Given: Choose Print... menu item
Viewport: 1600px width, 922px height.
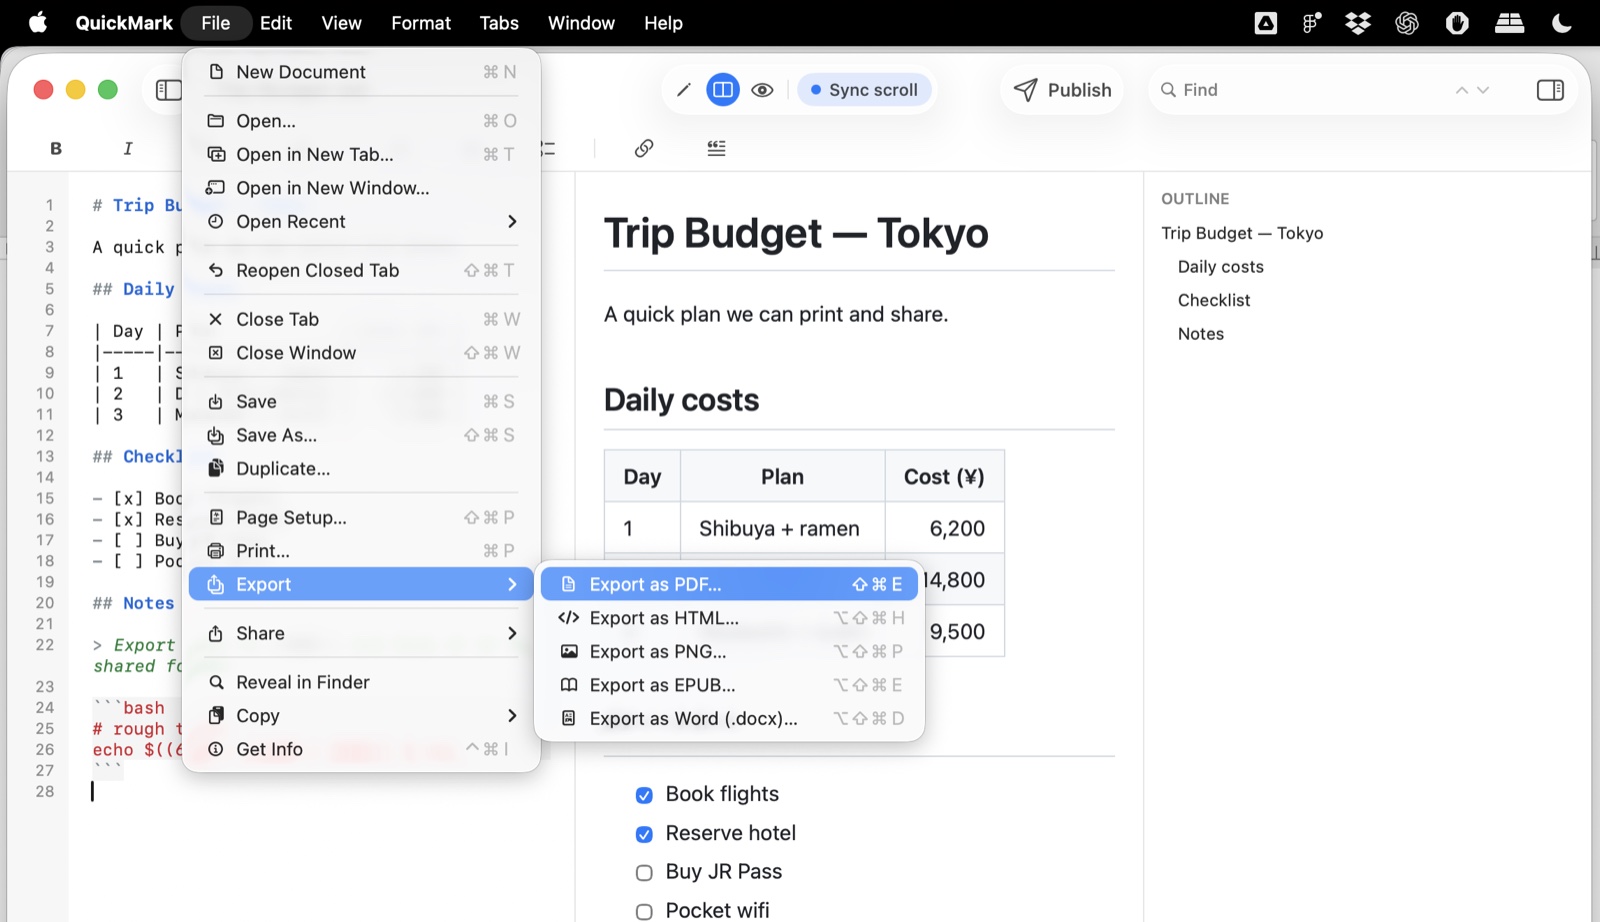Looking at the screenshot, I should (361, 551).
